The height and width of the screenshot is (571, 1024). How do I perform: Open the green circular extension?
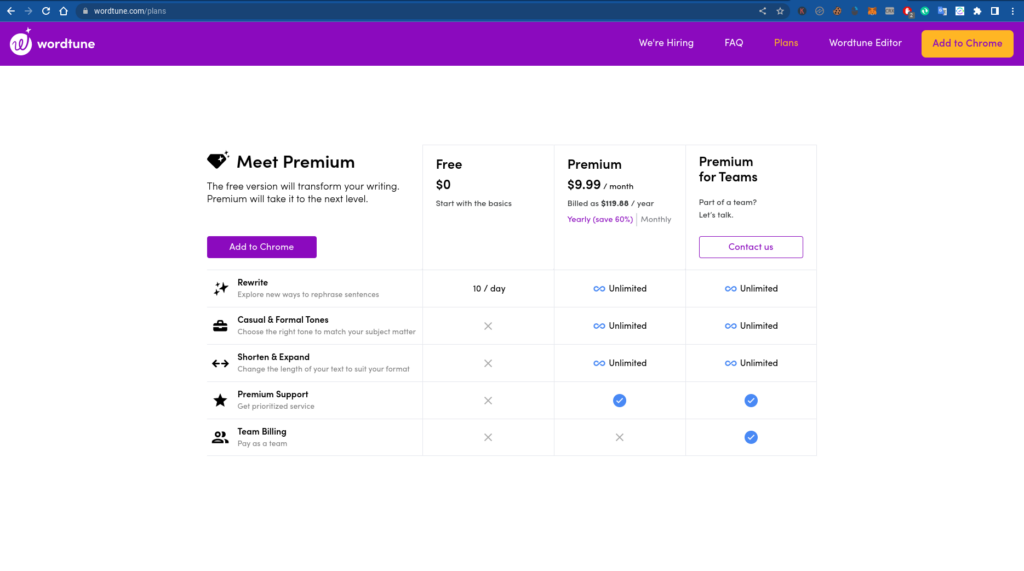[x=925, y=11]
